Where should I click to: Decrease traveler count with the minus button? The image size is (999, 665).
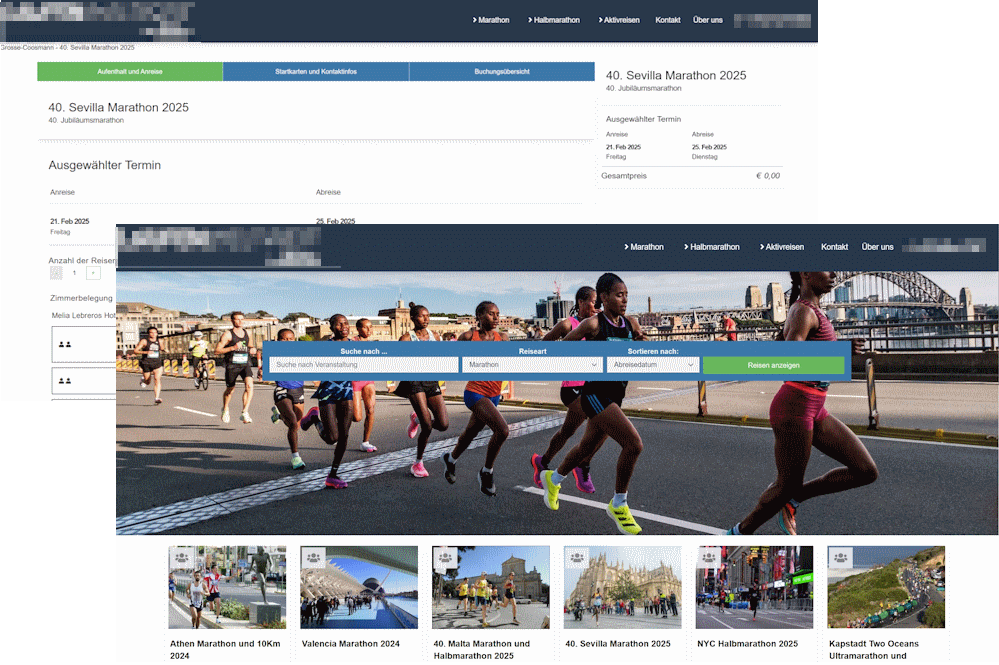tap(56, 272)
